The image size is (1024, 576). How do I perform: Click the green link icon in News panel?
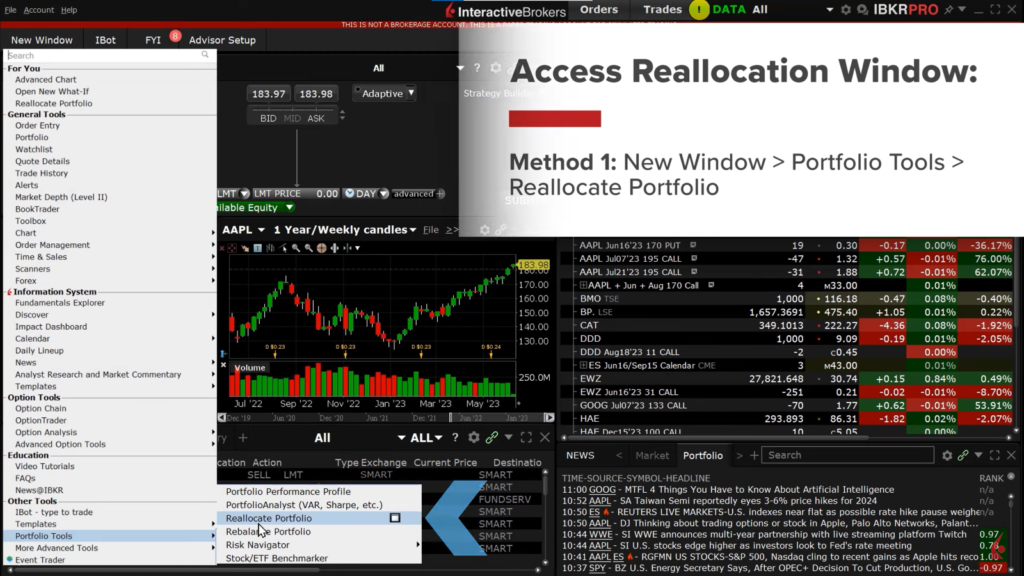pyautogui.click(x=966, y=455)
